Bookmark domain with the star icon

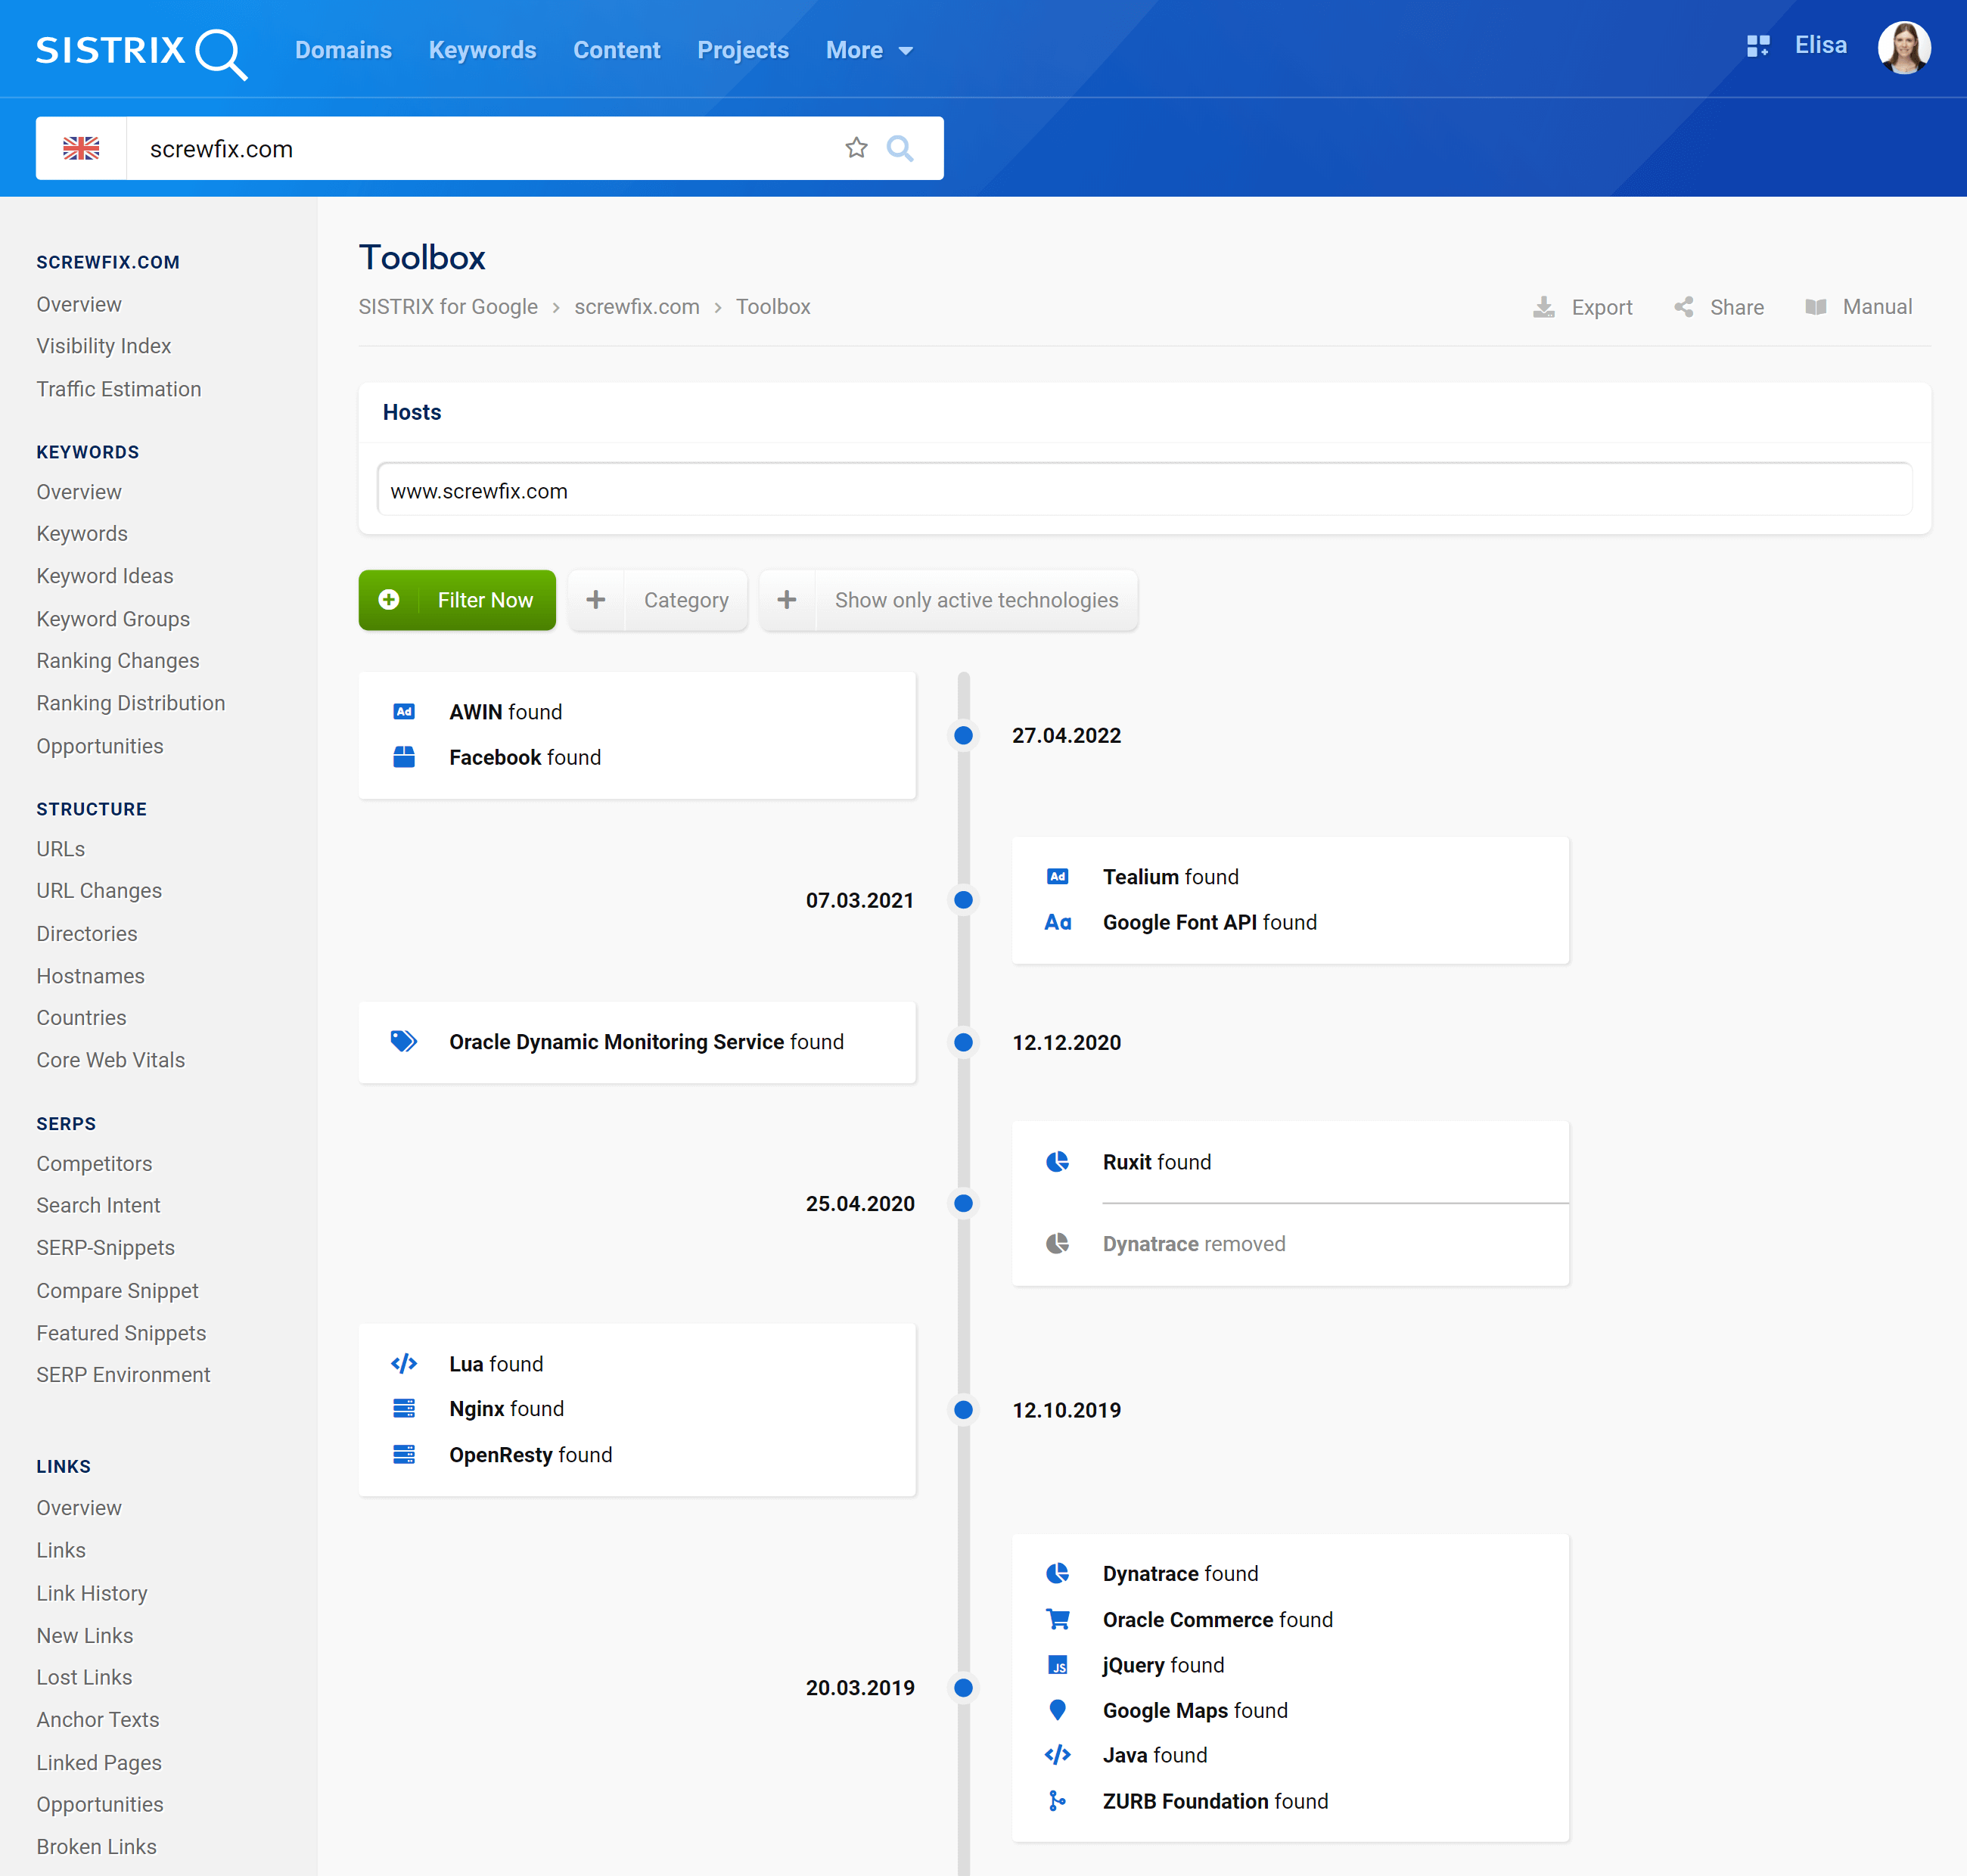click(856, 148)
